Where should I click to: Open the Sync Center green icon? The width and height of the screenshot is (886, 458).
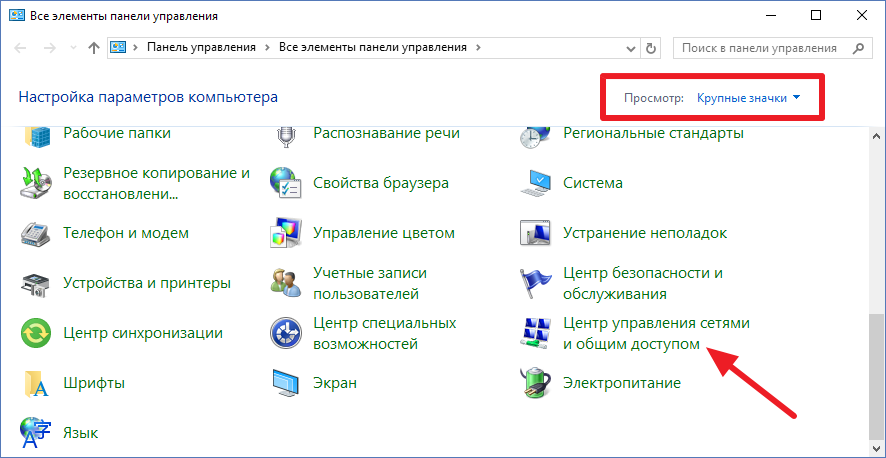pos(36,333)
